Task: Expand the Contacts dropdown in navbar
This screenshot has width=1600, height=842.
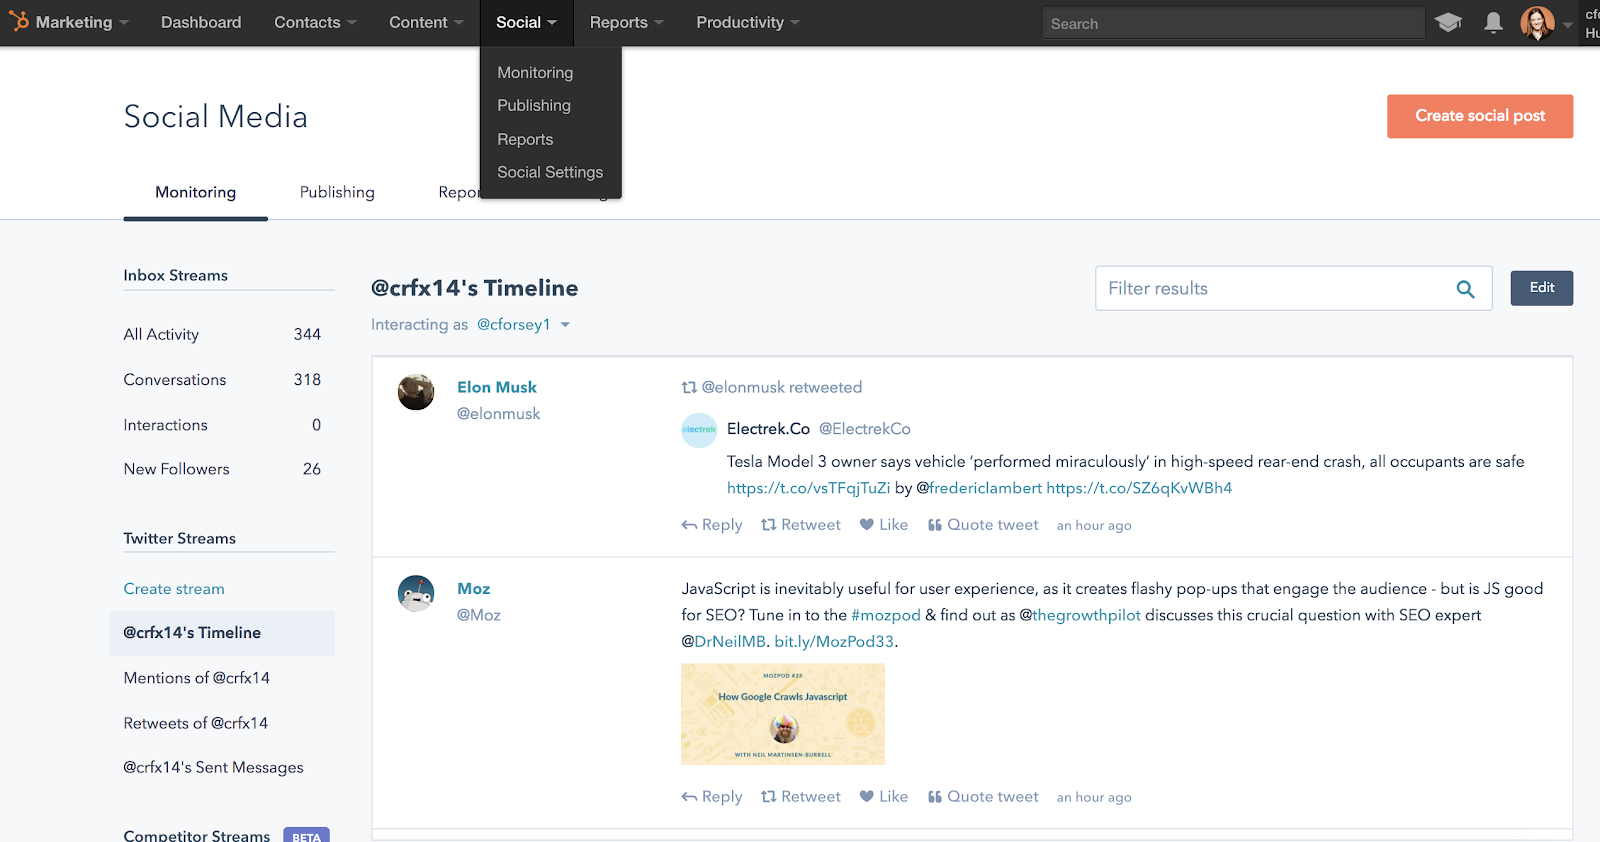Action: (x=315, y=22)
